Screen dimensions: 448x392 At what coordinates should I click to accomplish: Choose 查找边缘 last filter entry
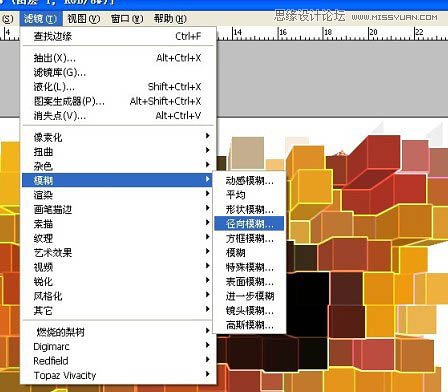pos(118,36)
